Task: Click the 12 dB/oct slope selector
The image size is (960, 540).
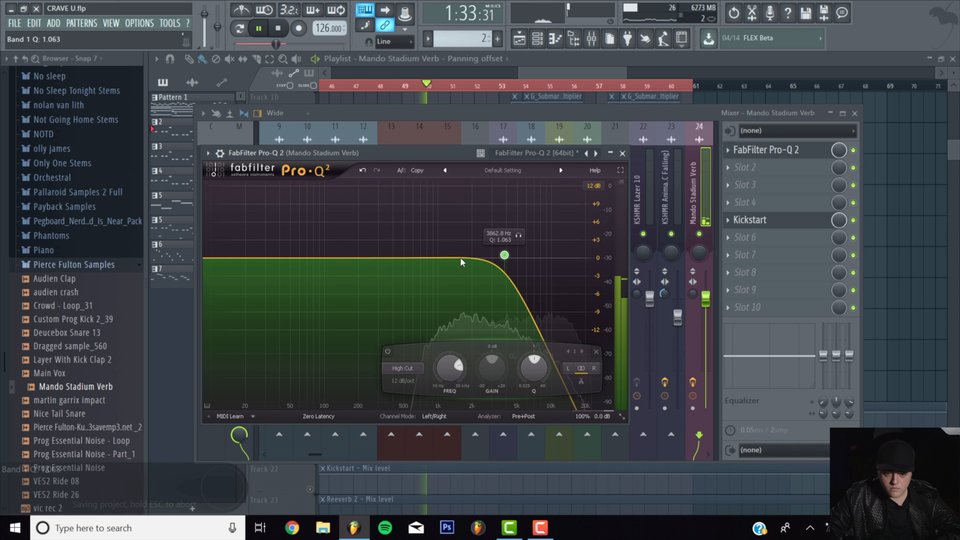Action: (402, 381)
